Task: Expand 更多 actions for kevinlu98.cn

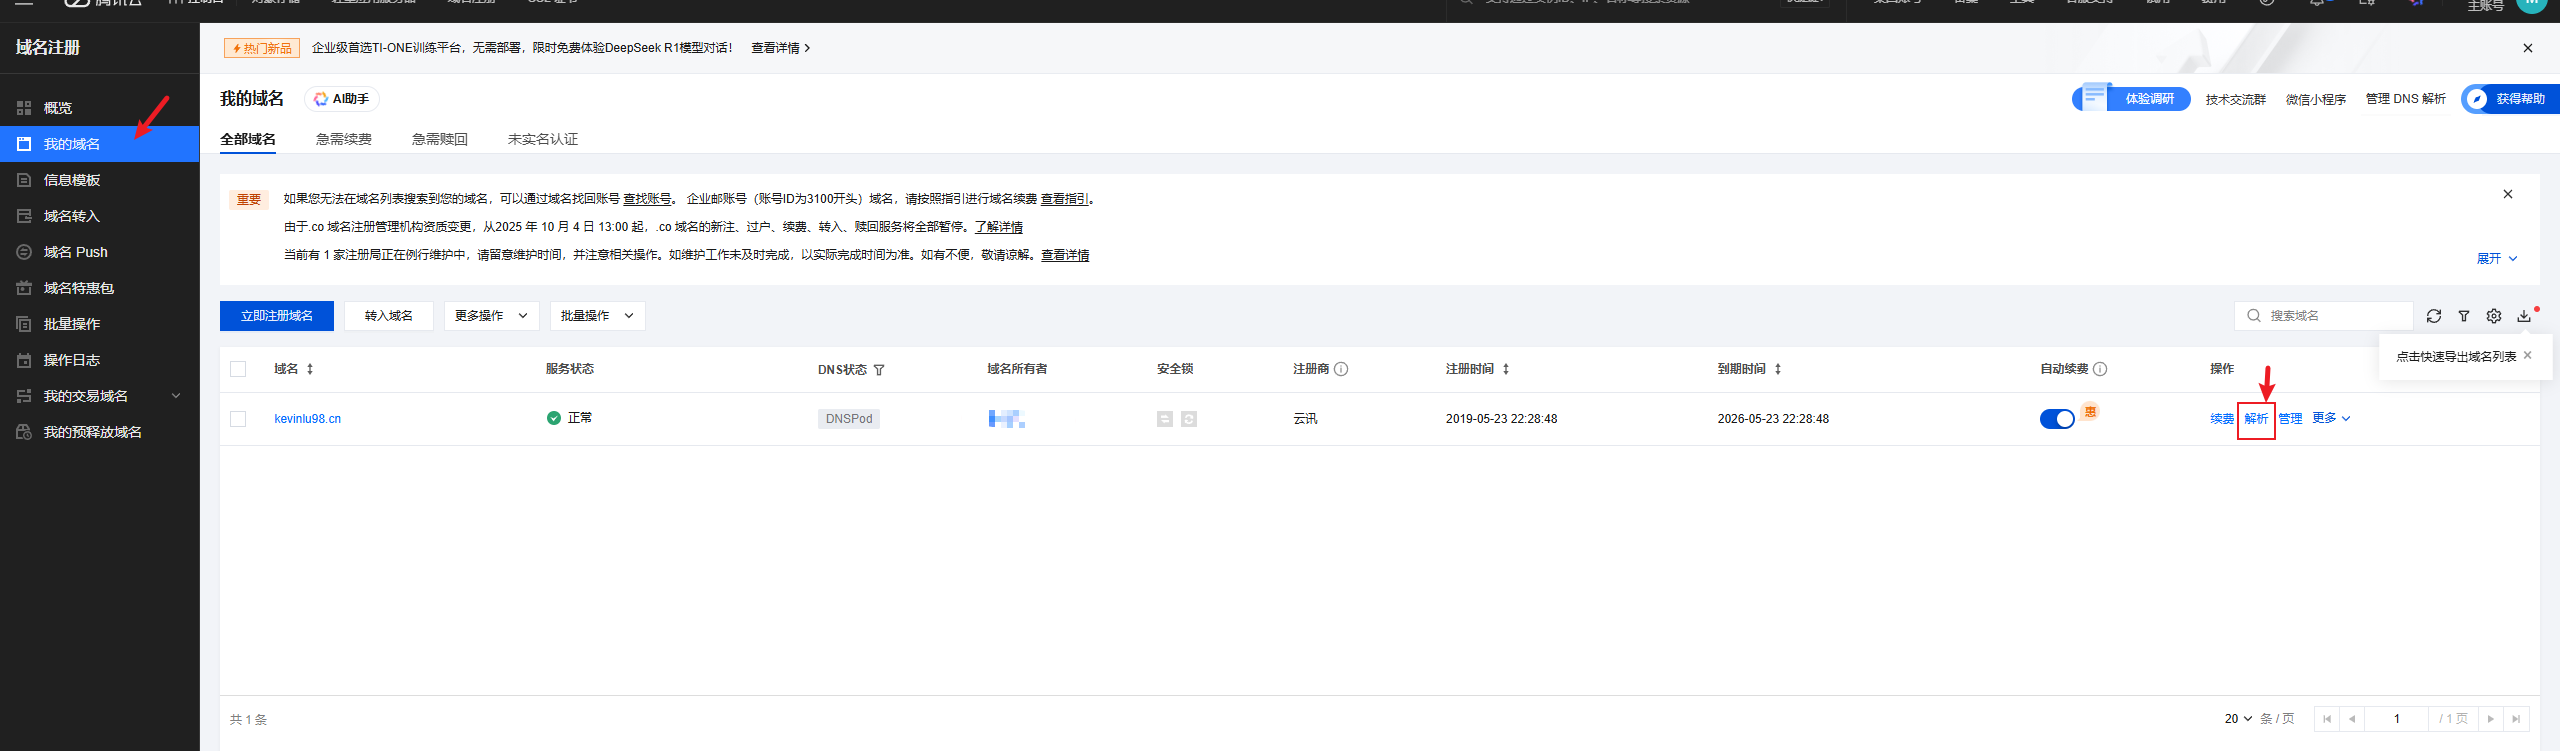Action: click(2331, 418)
